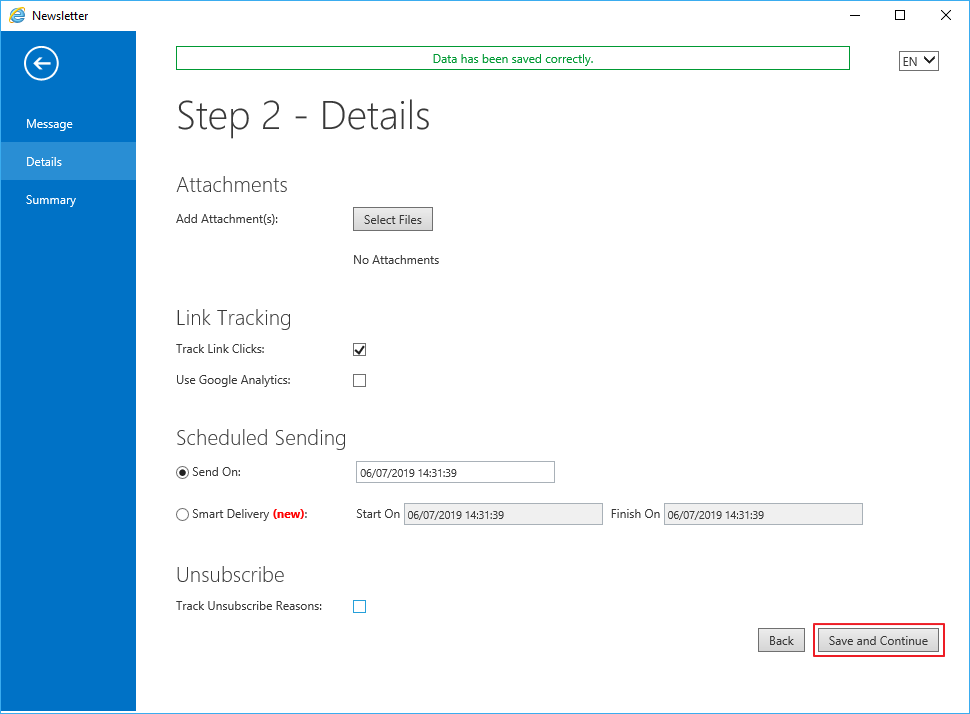Click the 'No Attachments' text
The height and width of the screenshot is (714, 970).
[x=396, y=260]
